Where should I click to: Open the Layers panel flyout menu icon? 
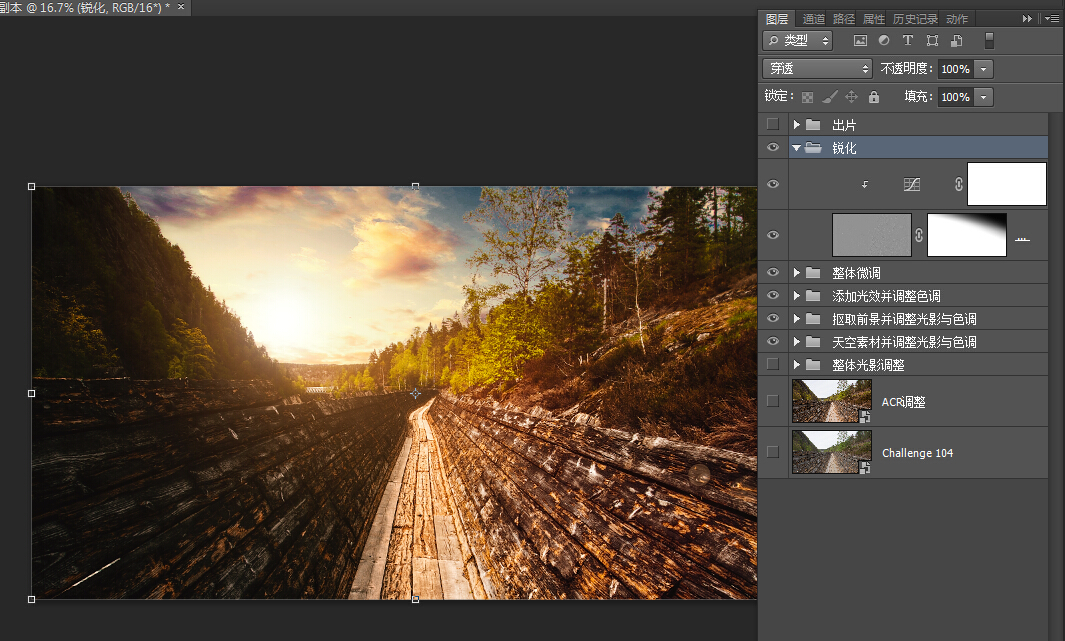click(1052, 19)
